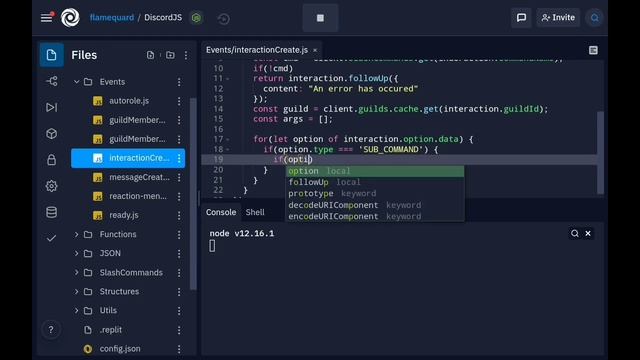Open the Database panel
Viewport: 640px width, 360px height.
[x=51, y=212]
